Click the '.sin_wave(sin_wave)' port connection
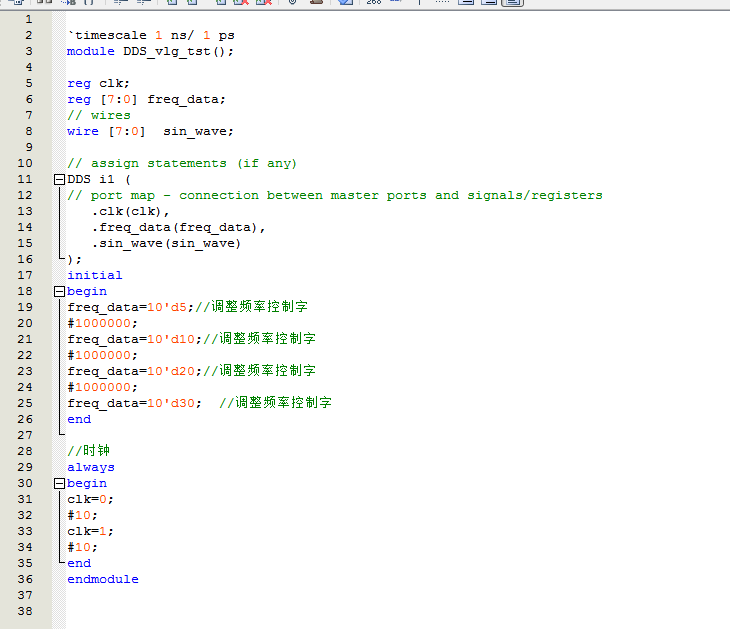 coord(166,243)
